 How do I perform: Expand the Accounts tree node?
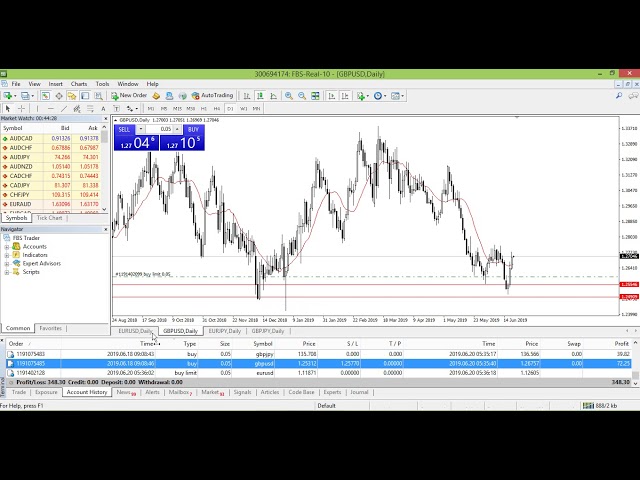point(7,246)
